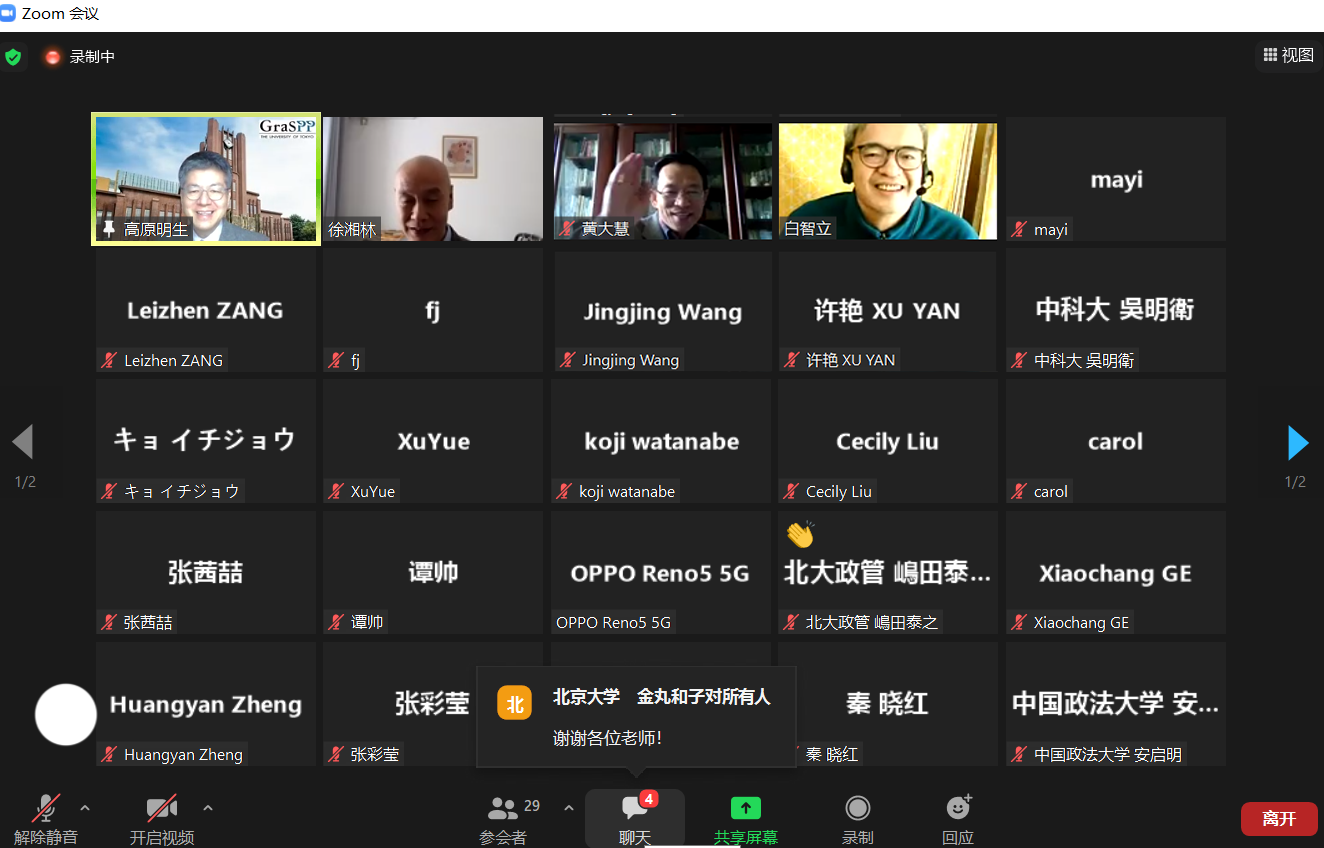The image size is (1324, 848).
Task: Click the red recording indicator icon
Action: point(52,57)
